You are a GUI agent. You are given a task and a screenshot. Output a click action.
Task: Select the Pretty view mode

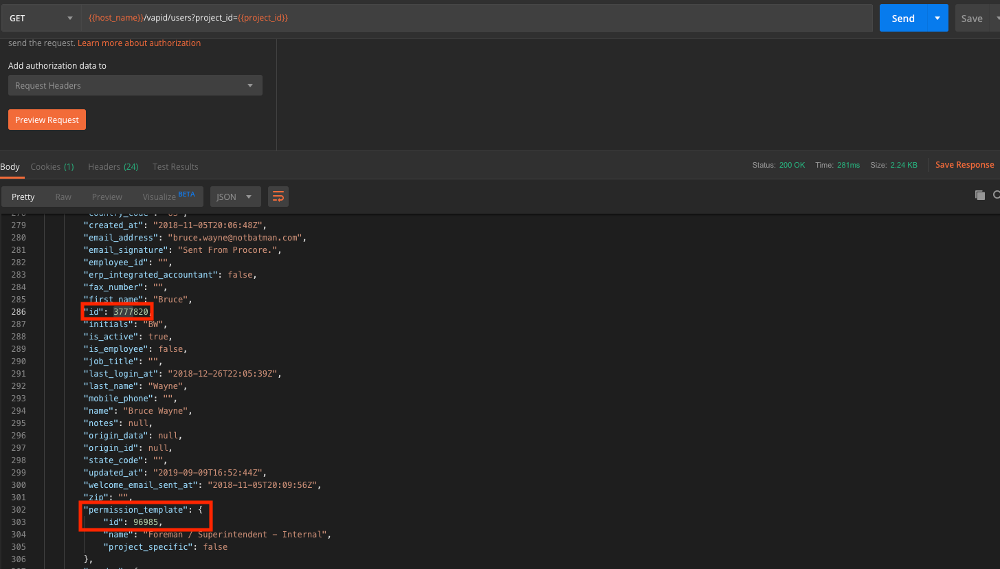23,196
